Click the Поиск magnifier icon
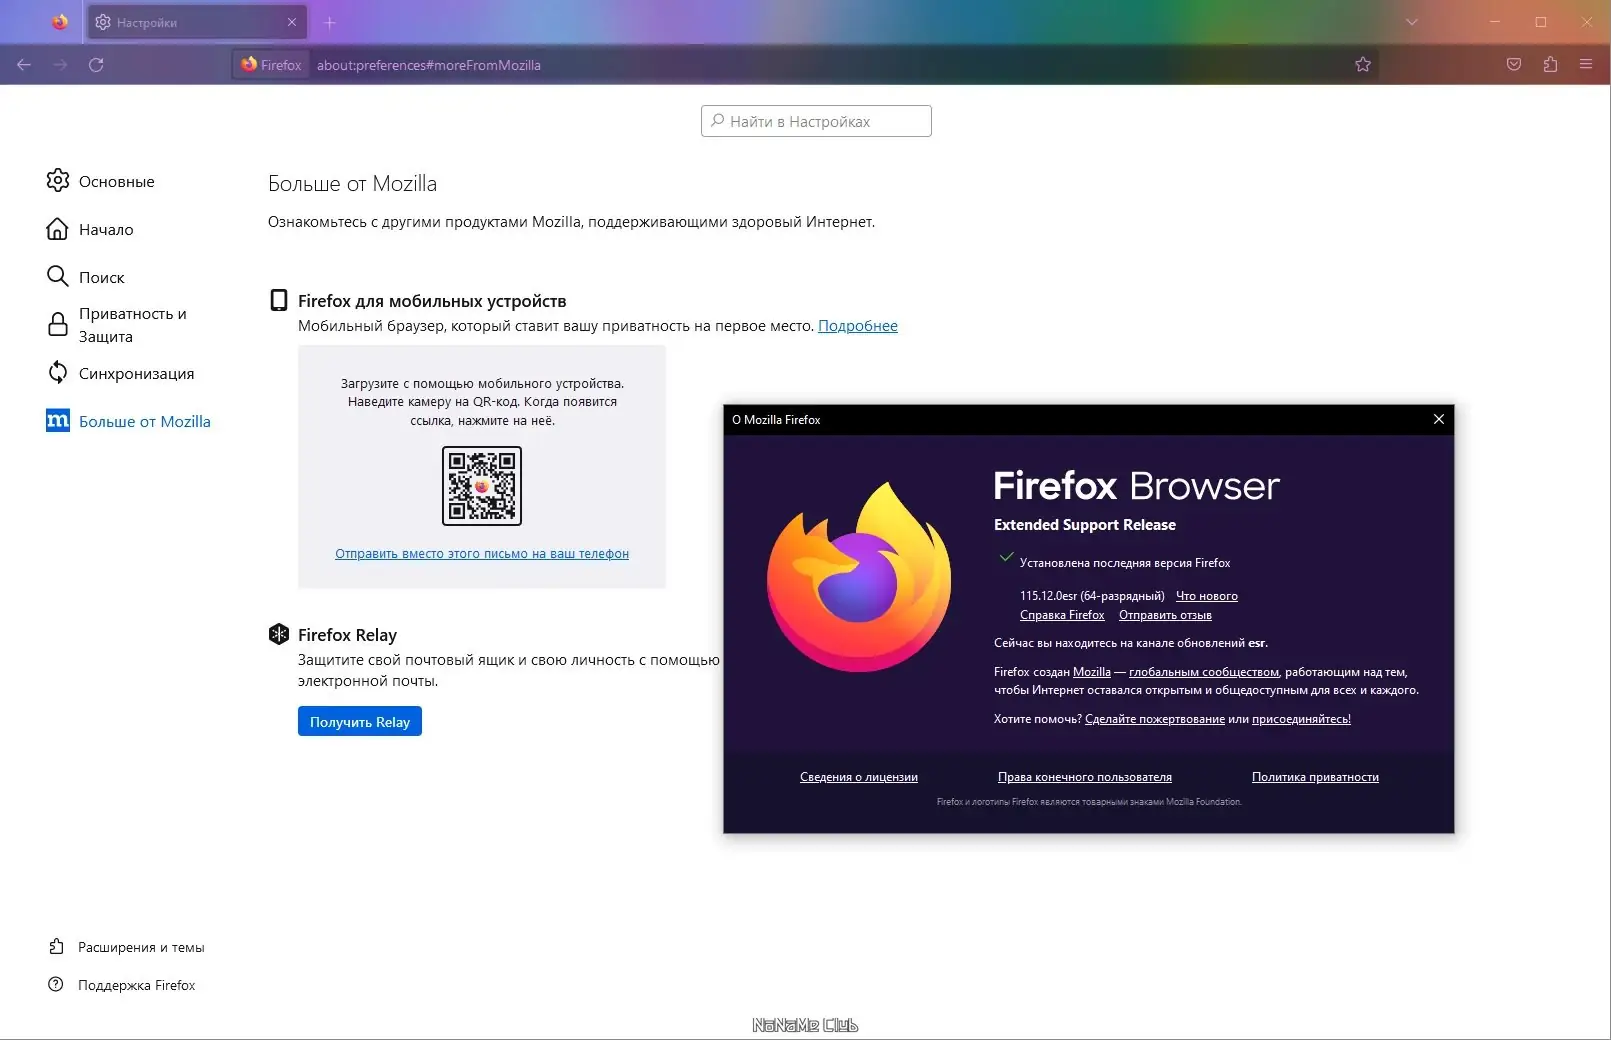Screen dimensions: 1611x1040 coord(58,276)
